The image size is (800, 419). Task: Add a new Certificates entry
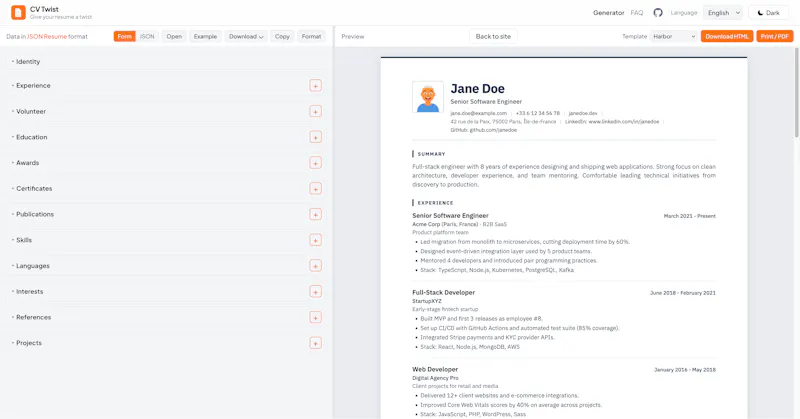tap(315, 189)
